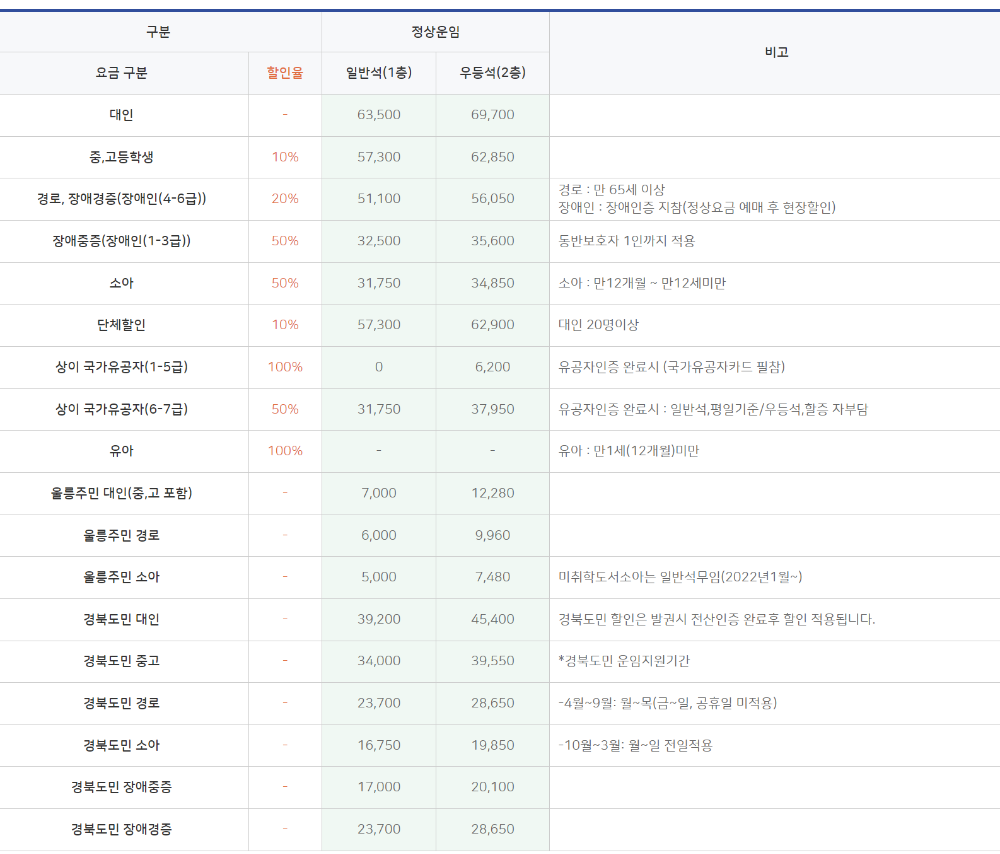Select the 정상운임 column header
Image resolution: width=1000 pixels, height=854 pixels.
pyautogui.click(x=434, y=31)
